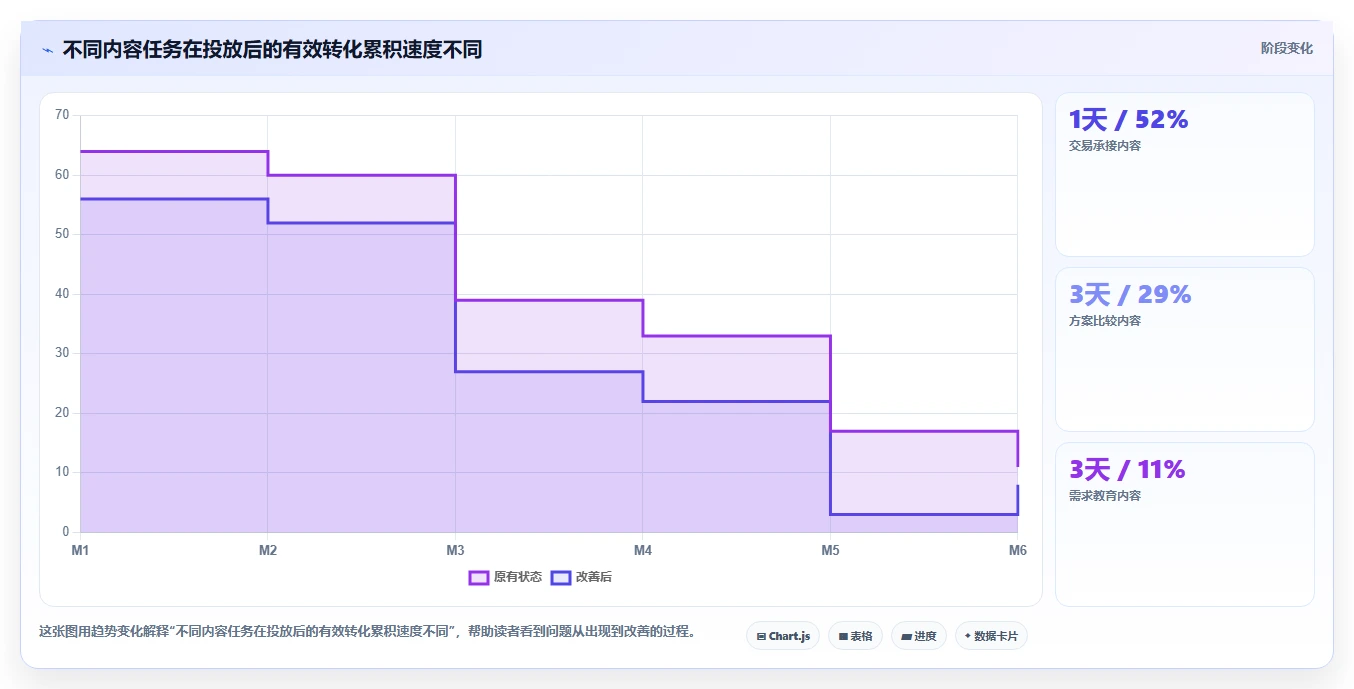Open the 3天 / 11% data card

(x=1184, y=524)
